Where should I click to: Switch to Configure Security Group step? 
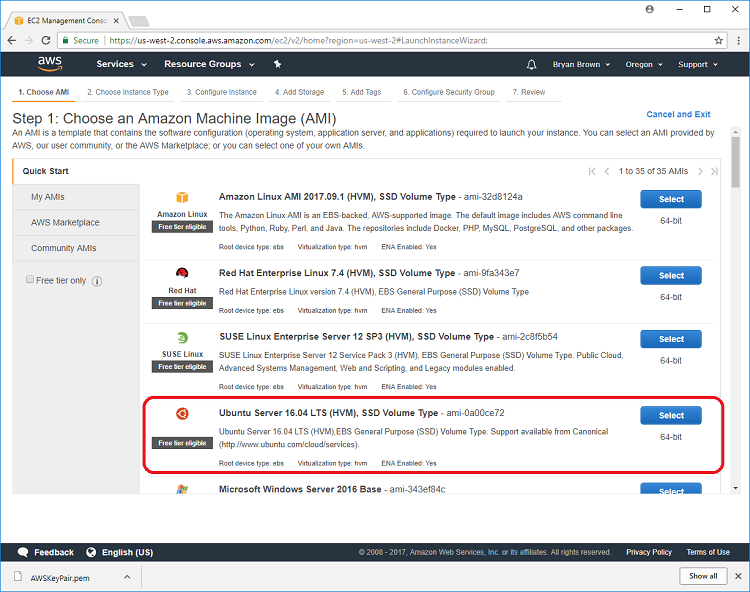[x=449, y=92]
